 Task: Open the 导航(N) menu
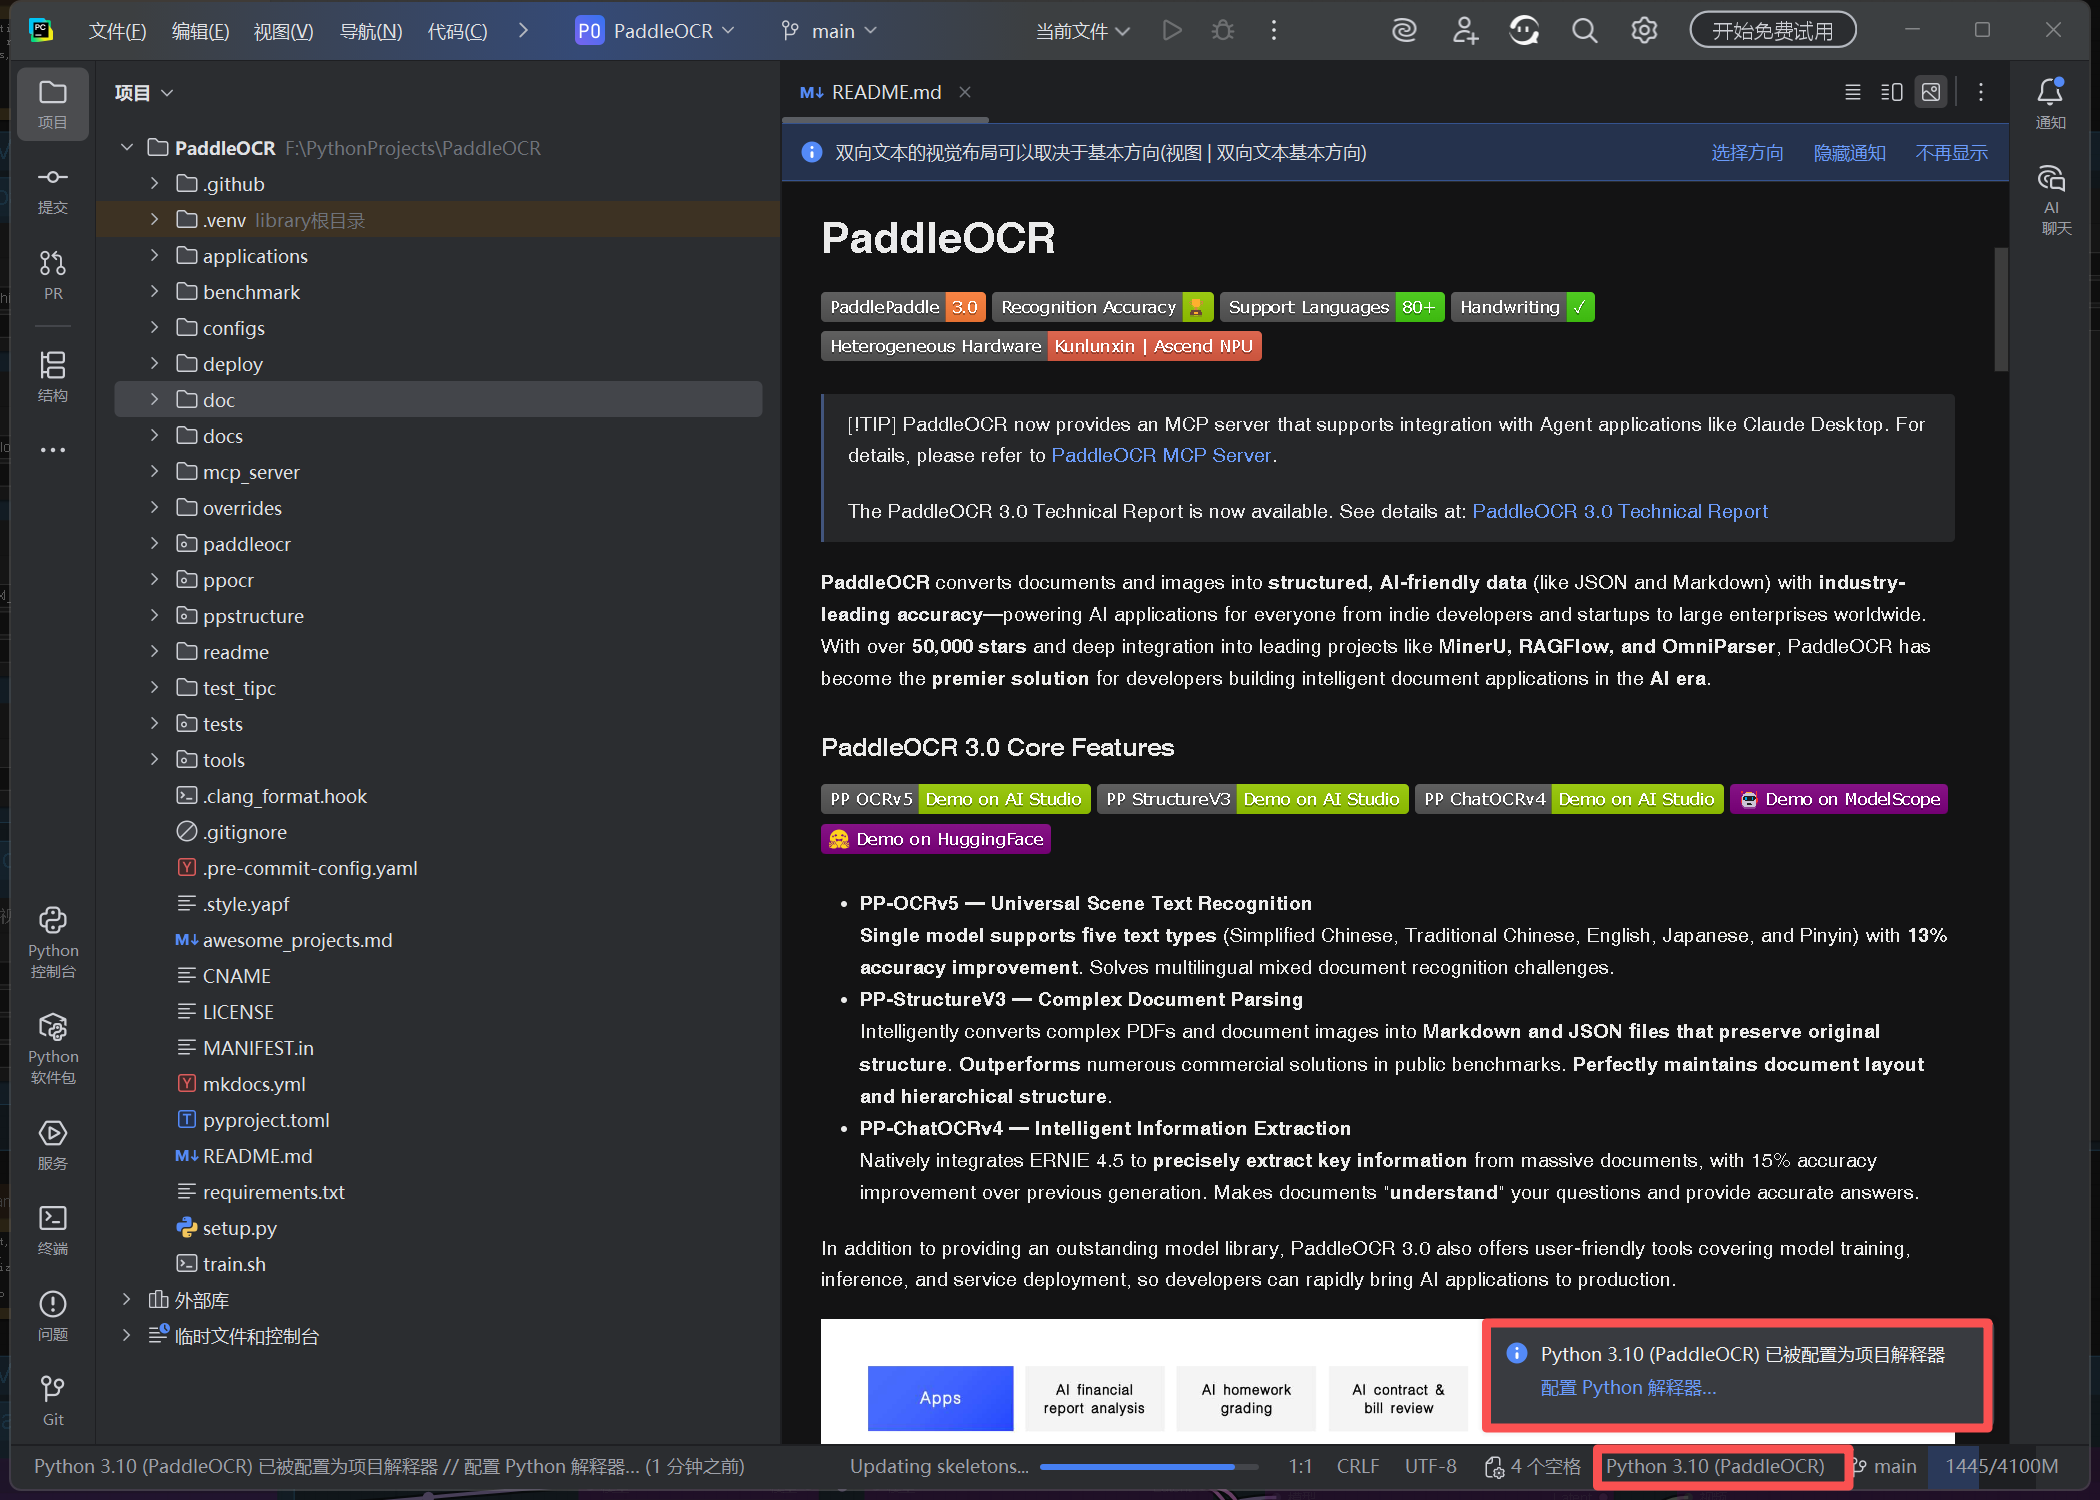coord(370,31)
